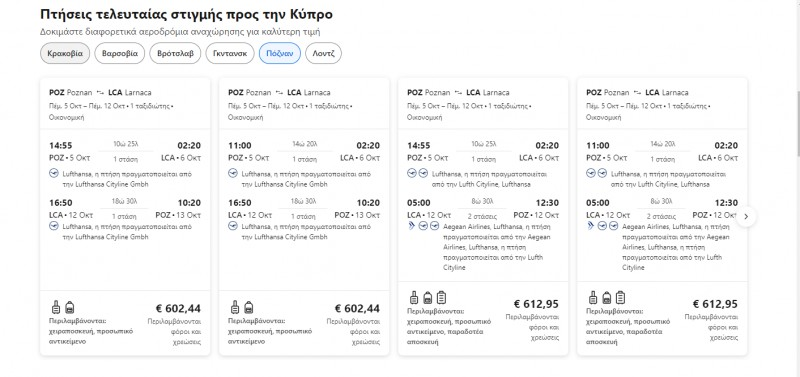
Task: Click Lufthansa logo on first card return flight
Action: click(54, 225)
